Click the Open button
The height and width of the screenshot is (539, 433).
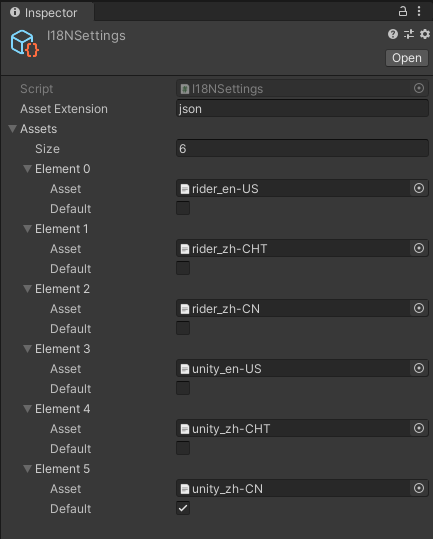pos(407,58)
